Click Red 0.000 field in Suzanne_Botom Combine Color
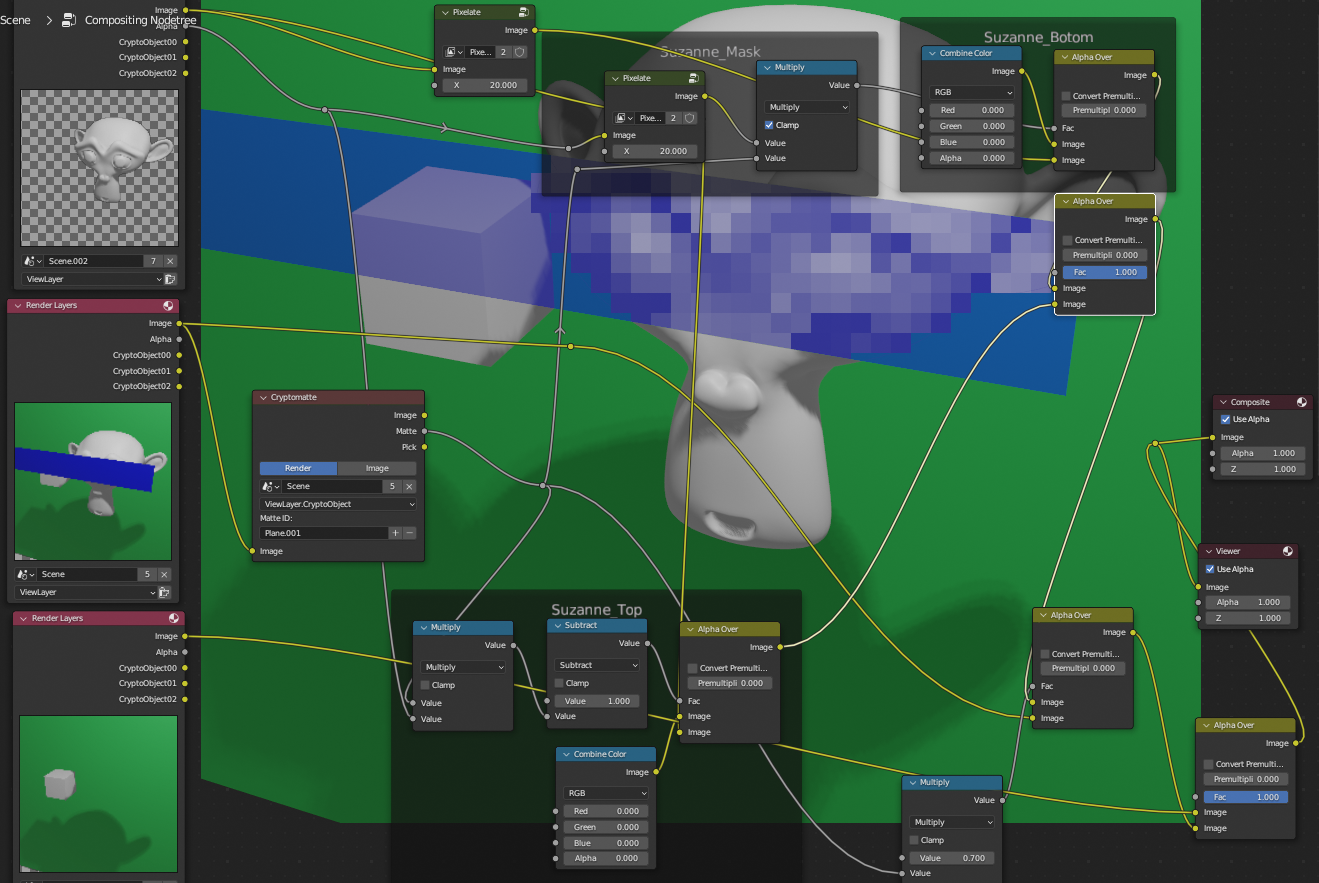Viewport: 1319px width, 883px height. tap(971, 110)
